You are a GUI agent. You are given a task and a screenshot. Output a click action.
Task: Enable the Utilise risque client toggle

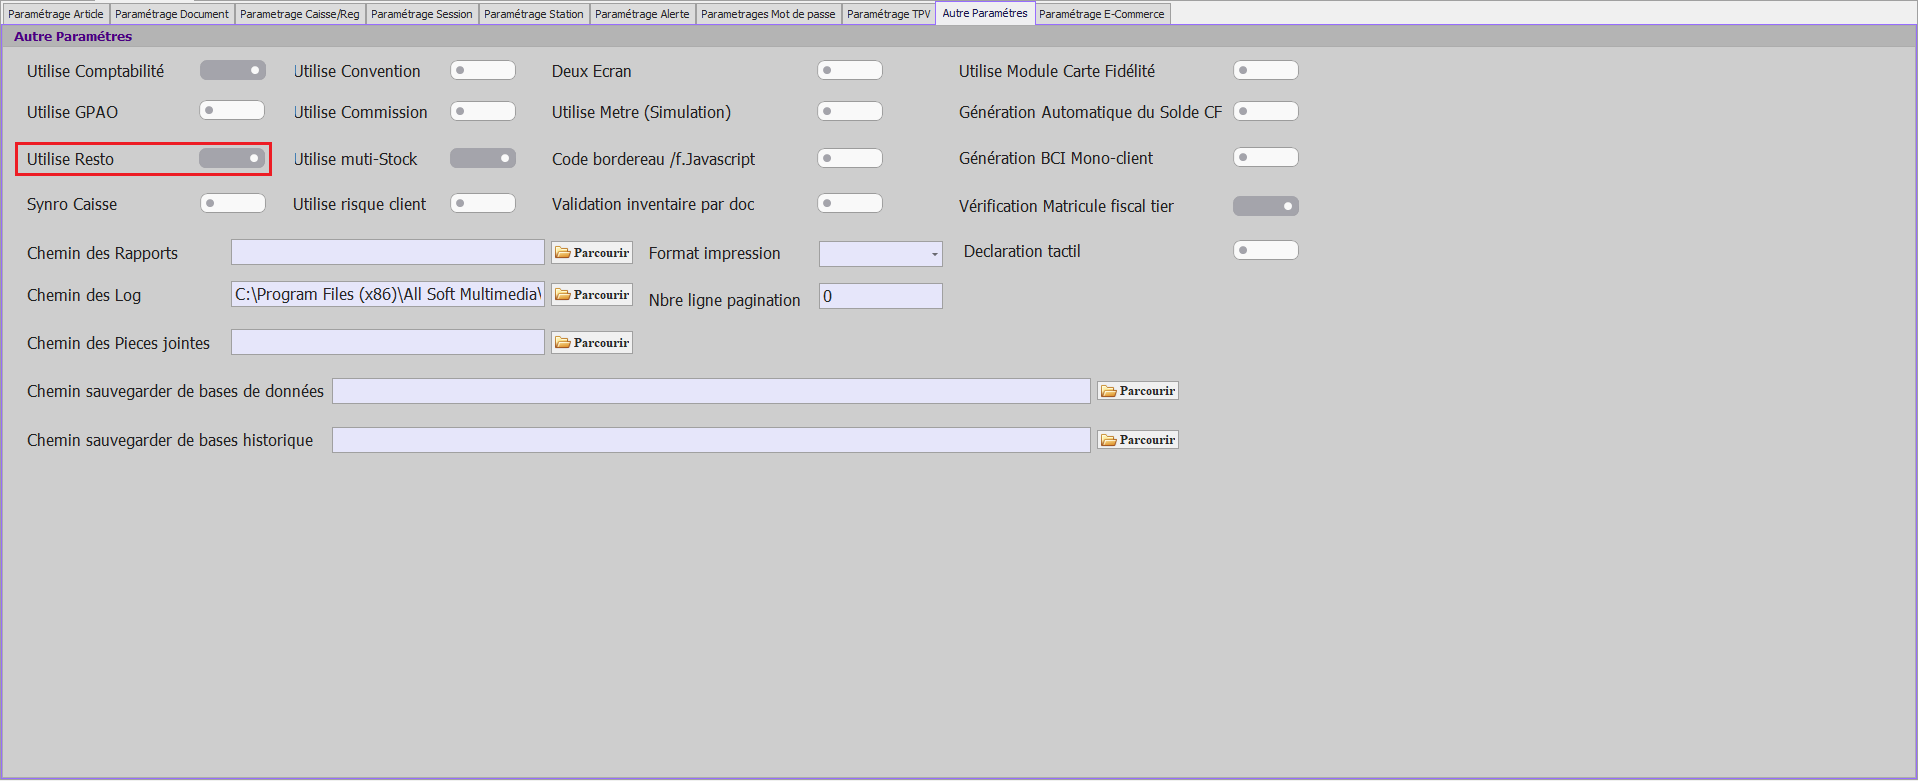point(483,203)
